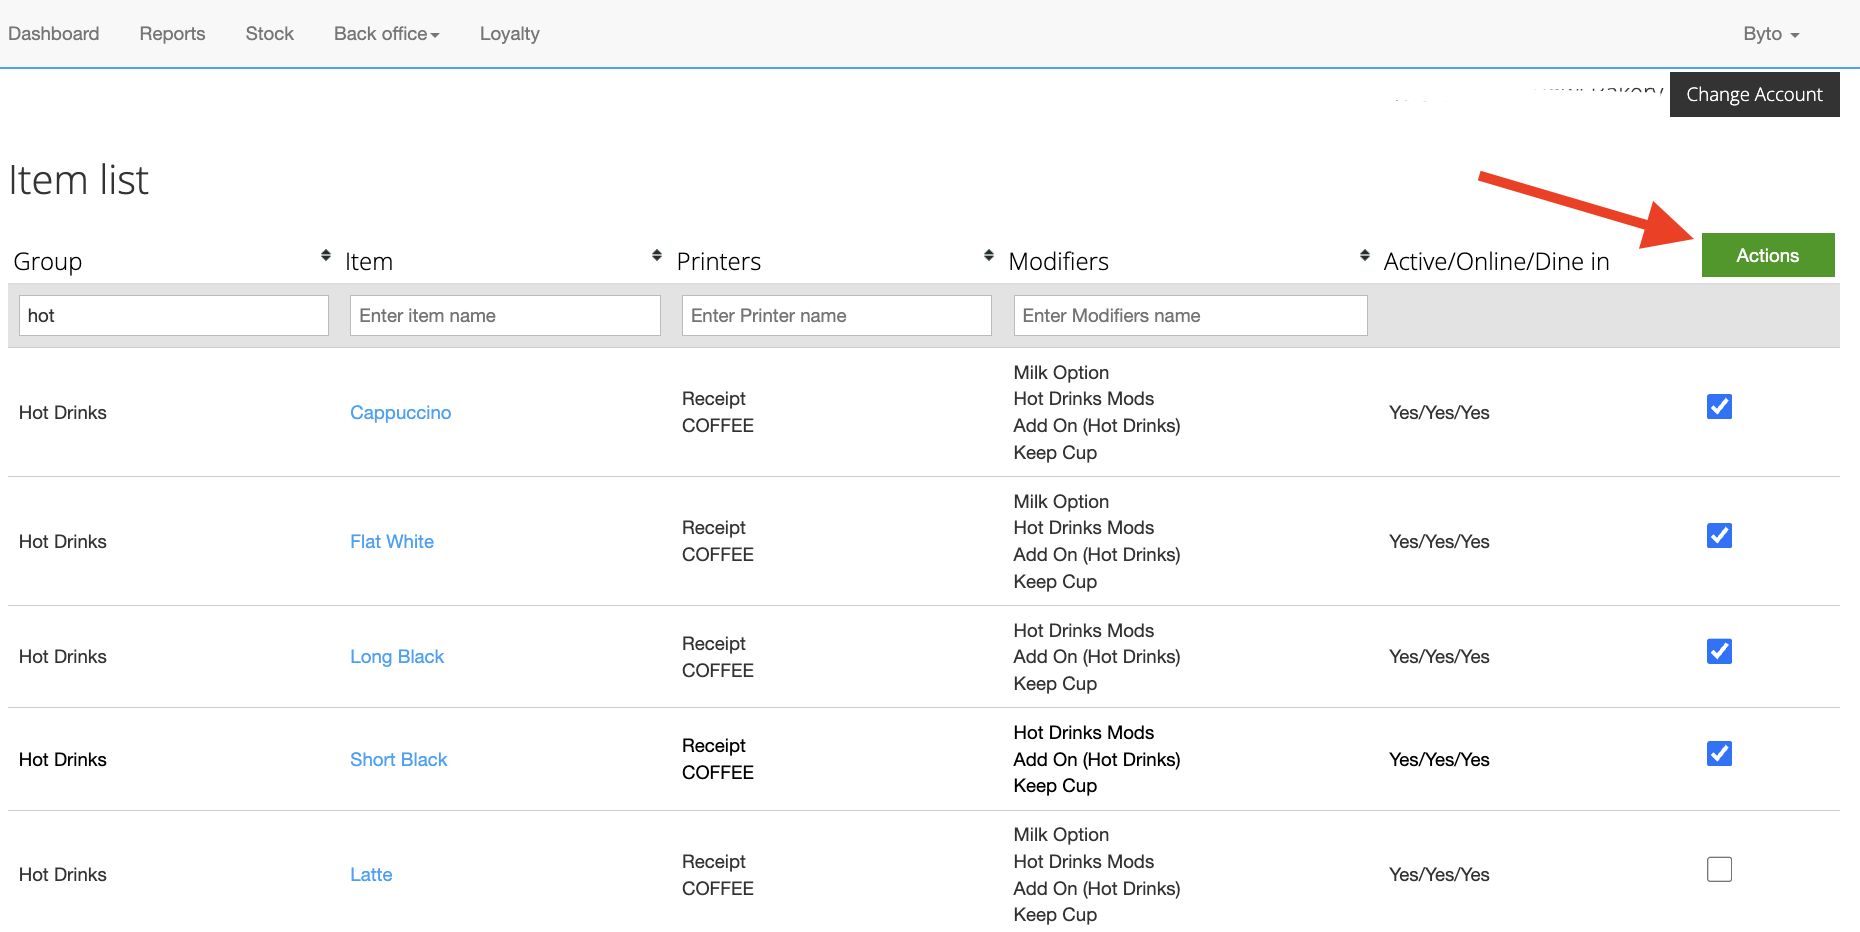Expand the Back office dropdown menu
Image resolution: width=1860 pixels, height=932 pixels.
point(386,34)
